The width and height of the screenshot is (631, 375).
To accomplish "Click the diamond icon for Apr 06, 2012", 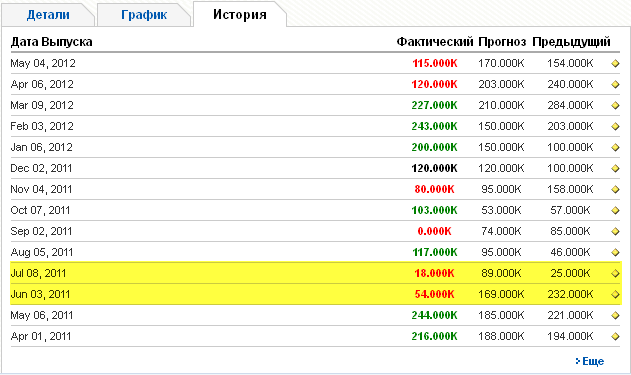I will click(x=615, y=84).
